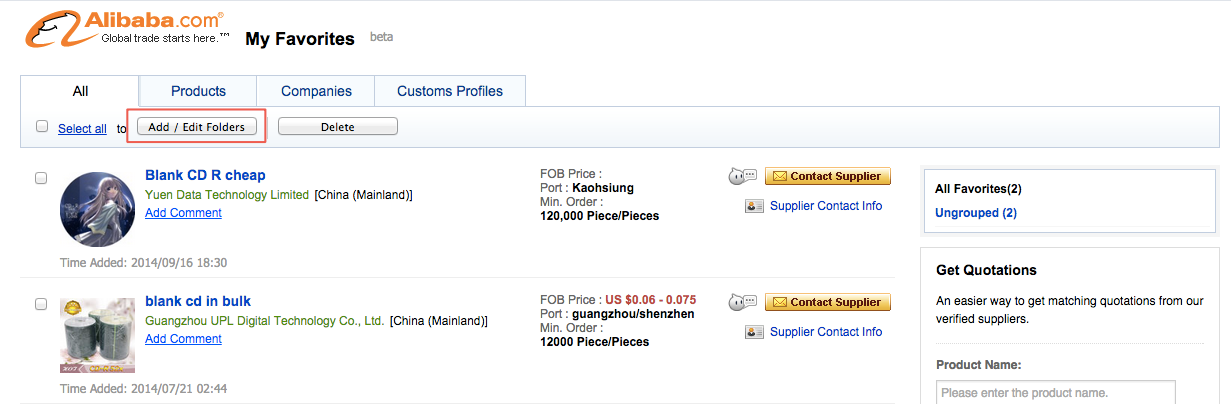
Task: Click contact card icon for Guangzhou UPL supplier
Action: coord(754,332)
